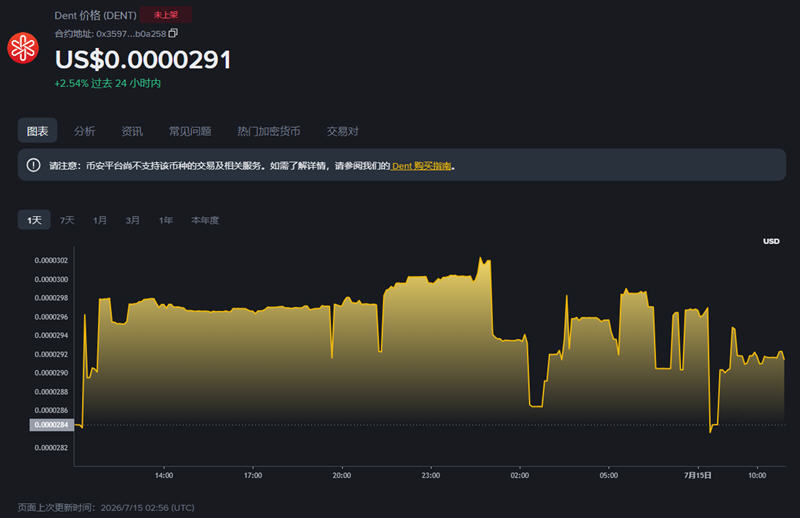Switch to the 分析 tab
The height and width of the screenshot is (518, 800).
(85, 131)
